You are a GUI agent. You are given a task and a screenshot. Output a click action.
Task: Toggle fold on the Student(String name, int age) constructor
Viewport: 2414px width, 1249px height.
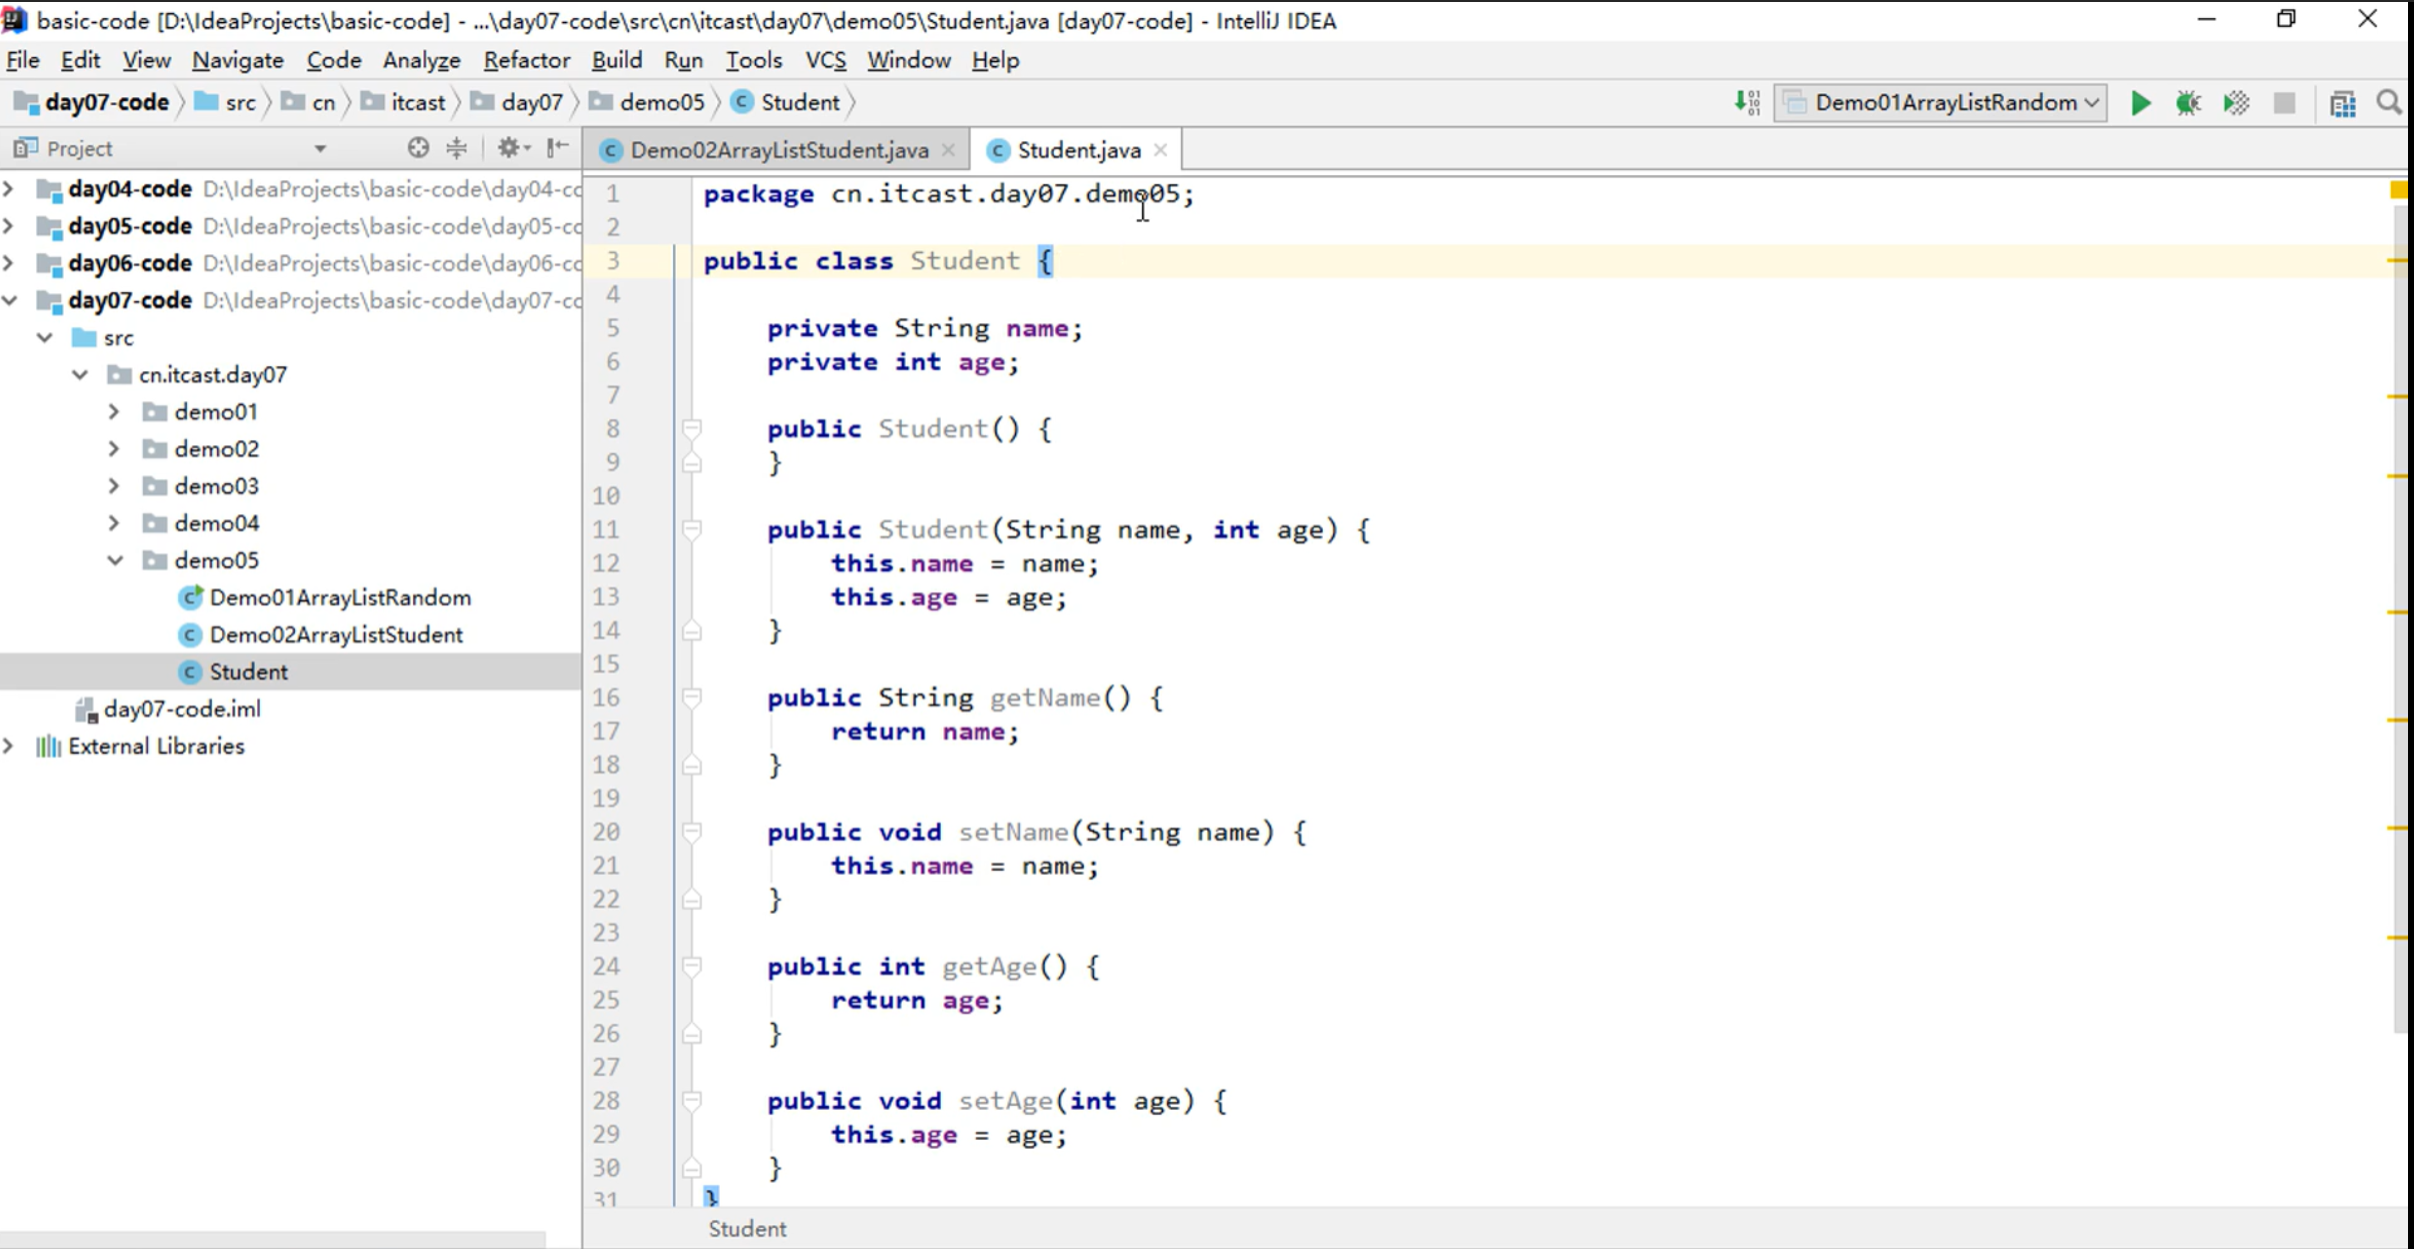click(x=691, y=529)
